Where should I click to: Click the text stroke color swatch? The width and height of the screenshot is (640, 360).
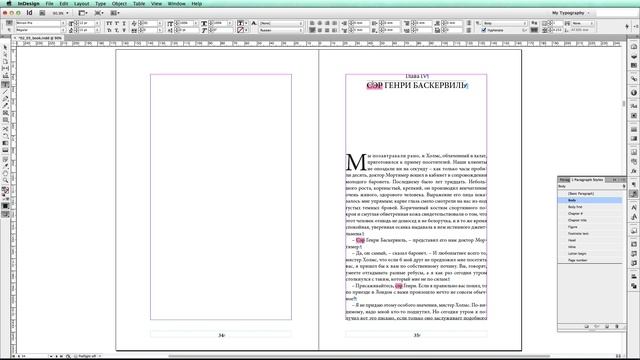(x=240, y=30)
